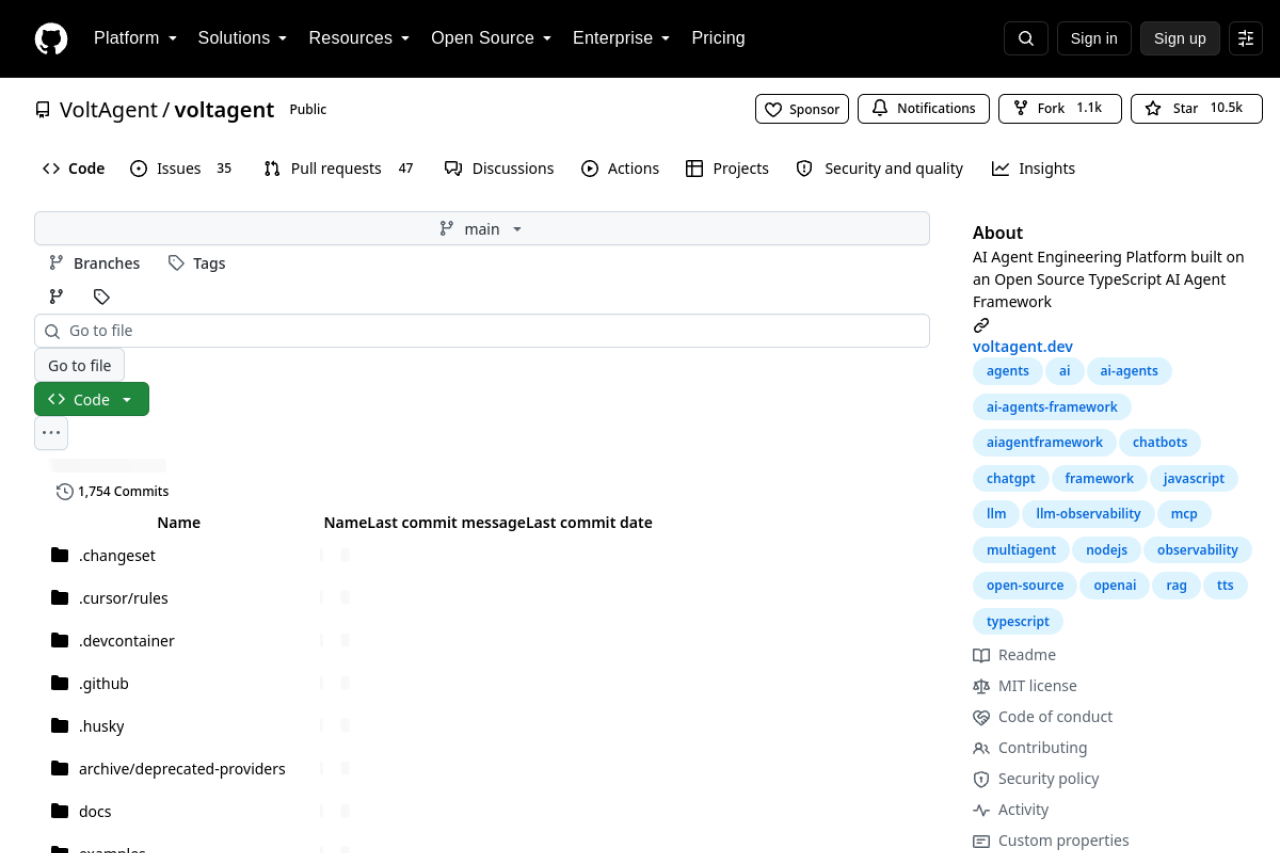Open the Tags link
The height and width of the screenshot is (853, 1280).
coord(196,263)
